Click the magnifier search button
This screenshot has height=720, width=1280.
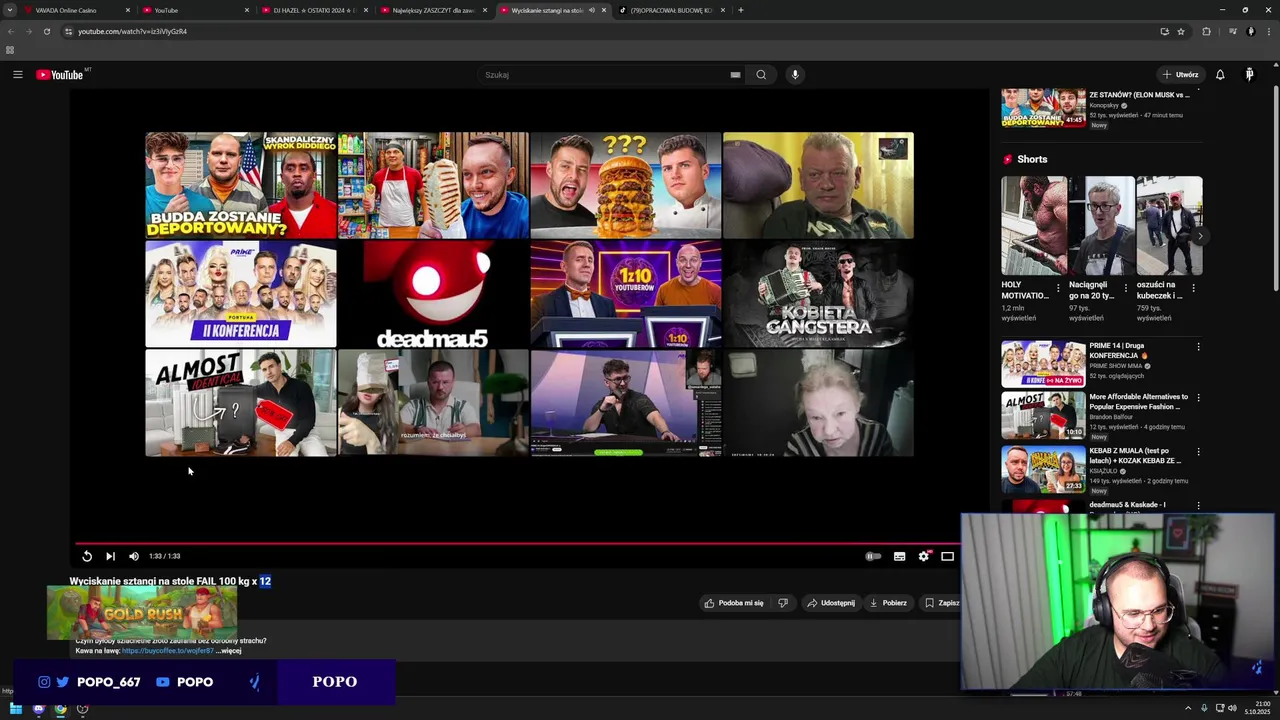(x=761, y=75)
